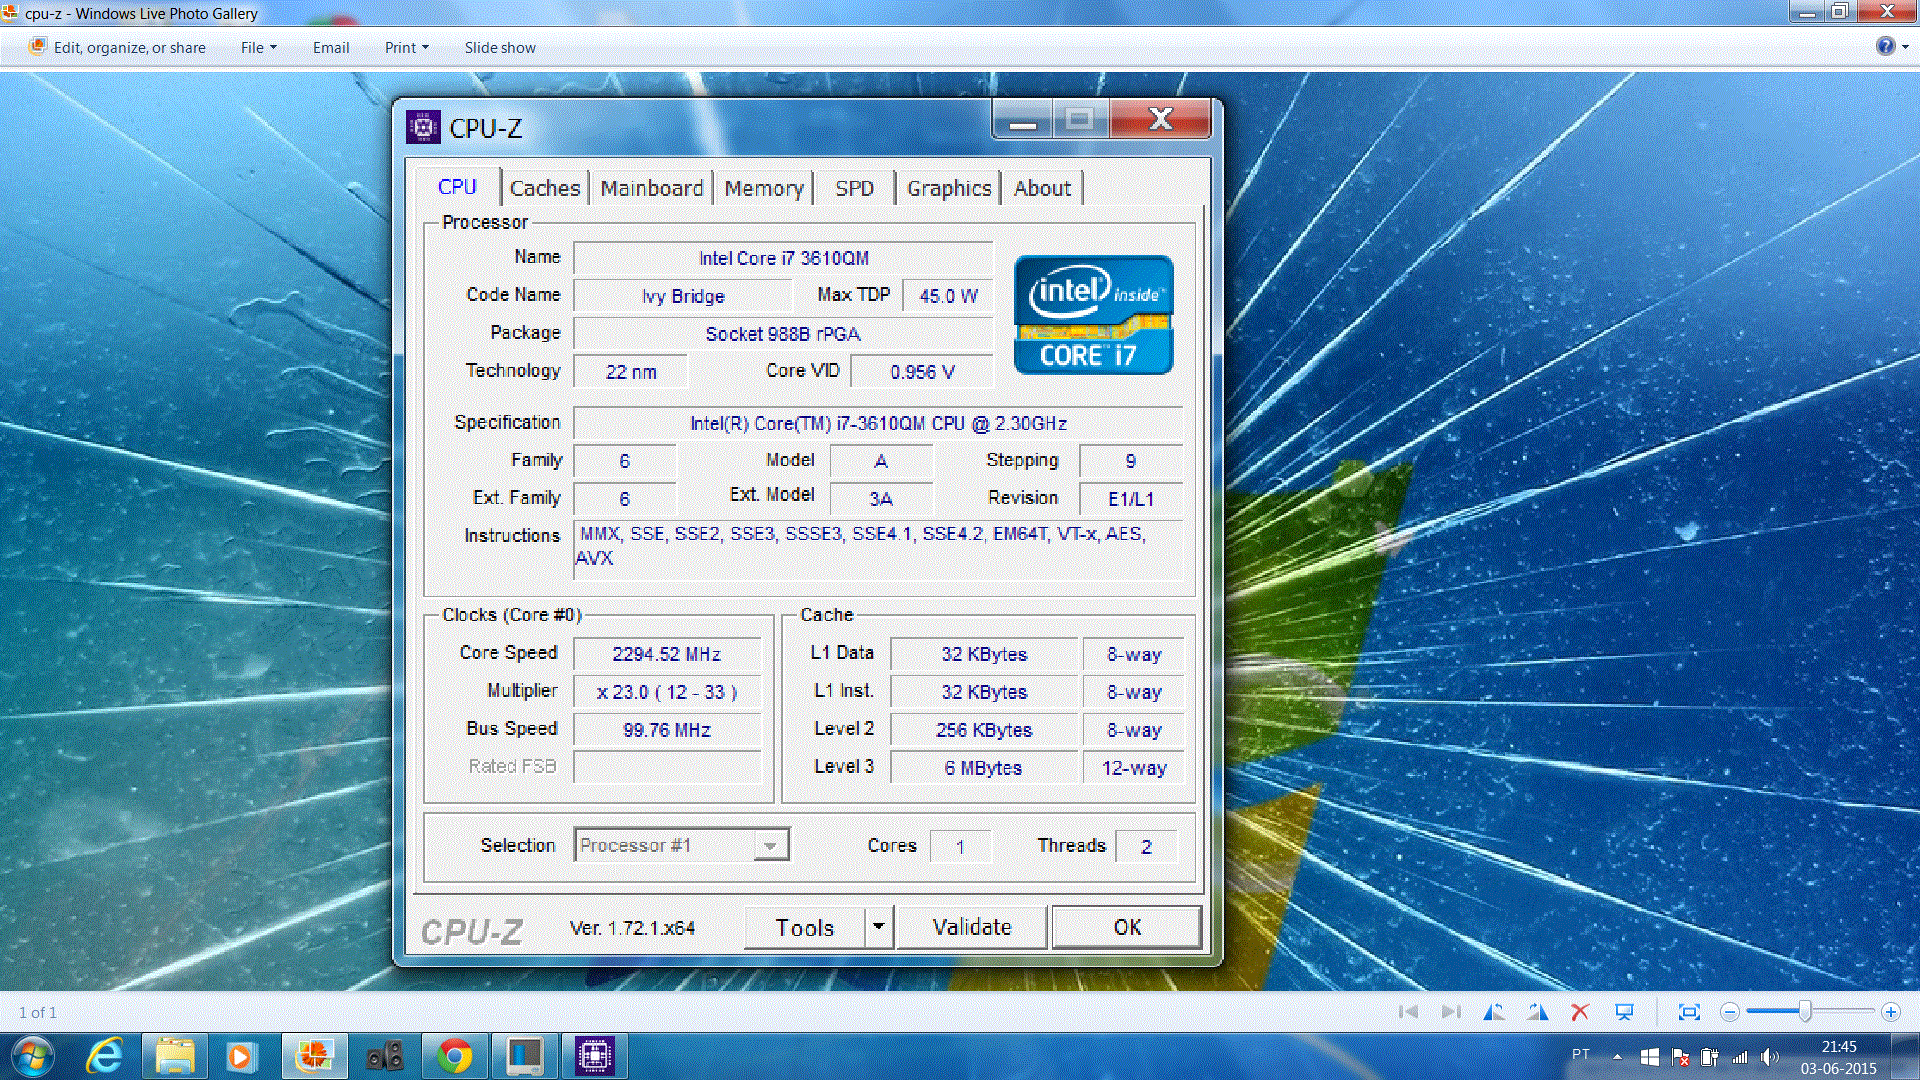The height and width of the screenshot is (1080, 1920).
Task: Start slideshow from the bottom control bar
Action: pos(1625,1012)
